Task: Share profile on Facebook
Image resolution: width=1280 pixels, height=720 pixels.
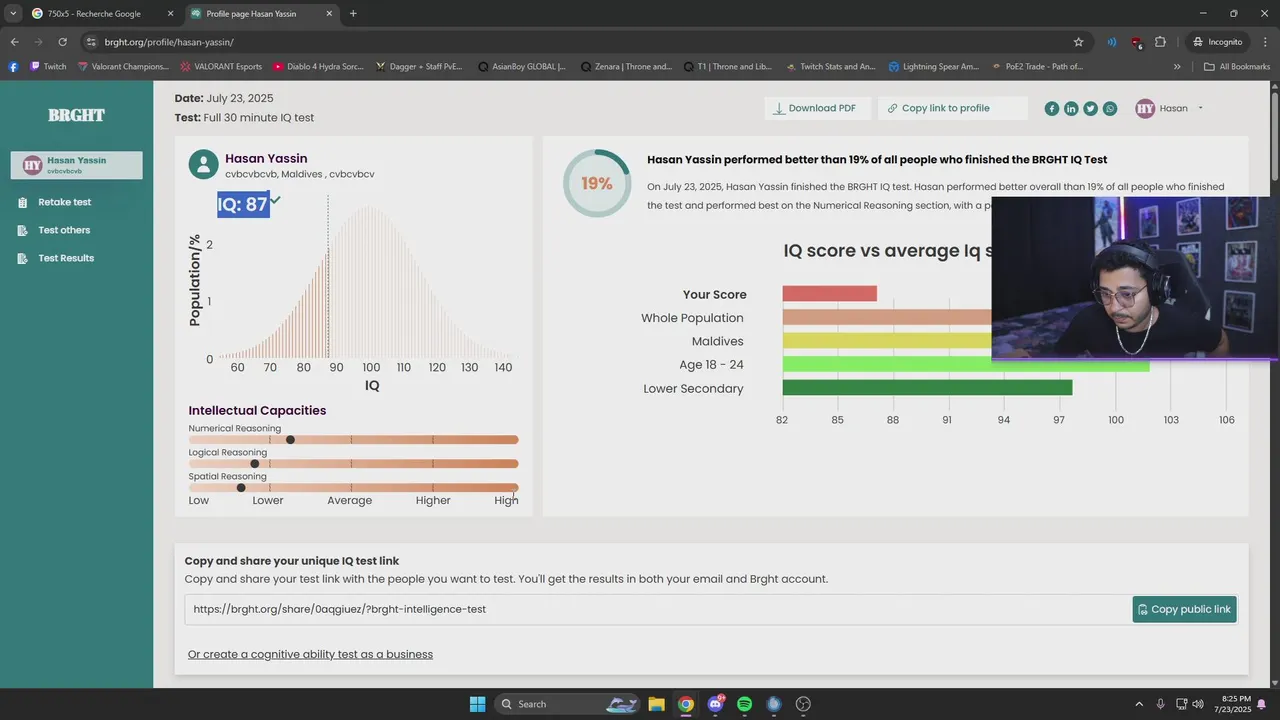Action: 1052,108
